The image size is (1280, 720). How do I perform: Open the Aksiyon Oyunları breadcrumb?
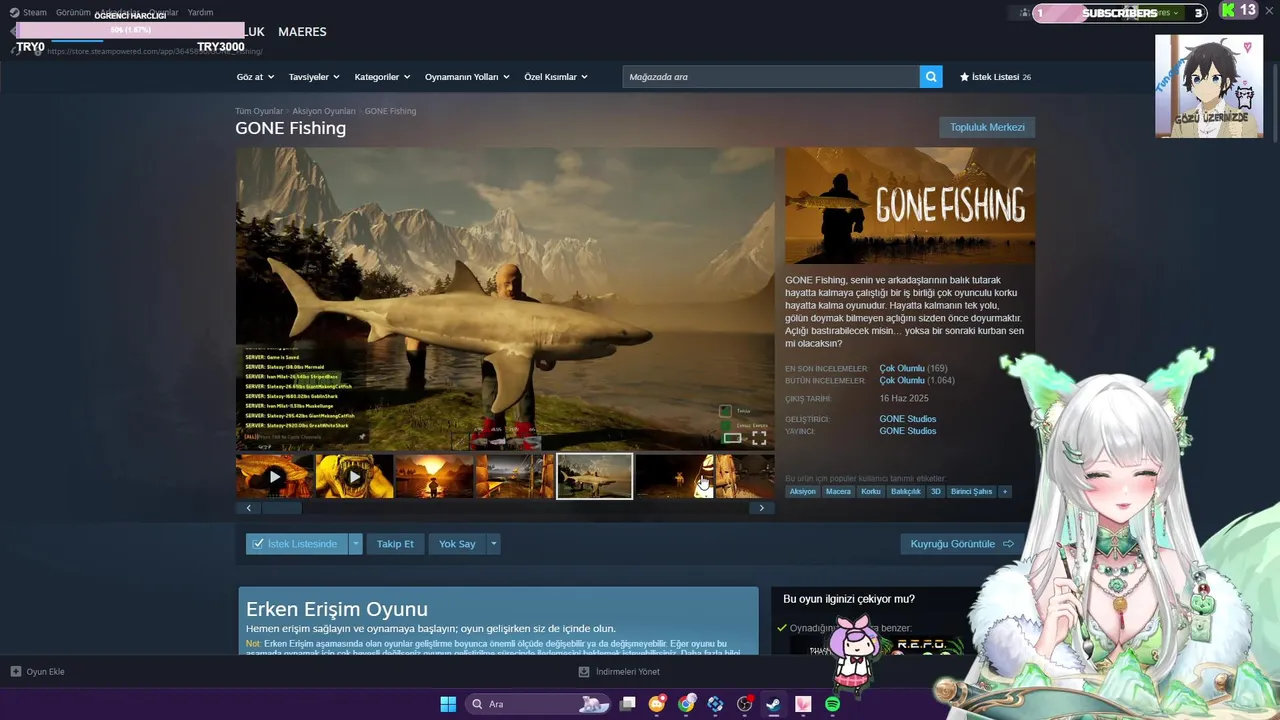click(x=324, y=111)
